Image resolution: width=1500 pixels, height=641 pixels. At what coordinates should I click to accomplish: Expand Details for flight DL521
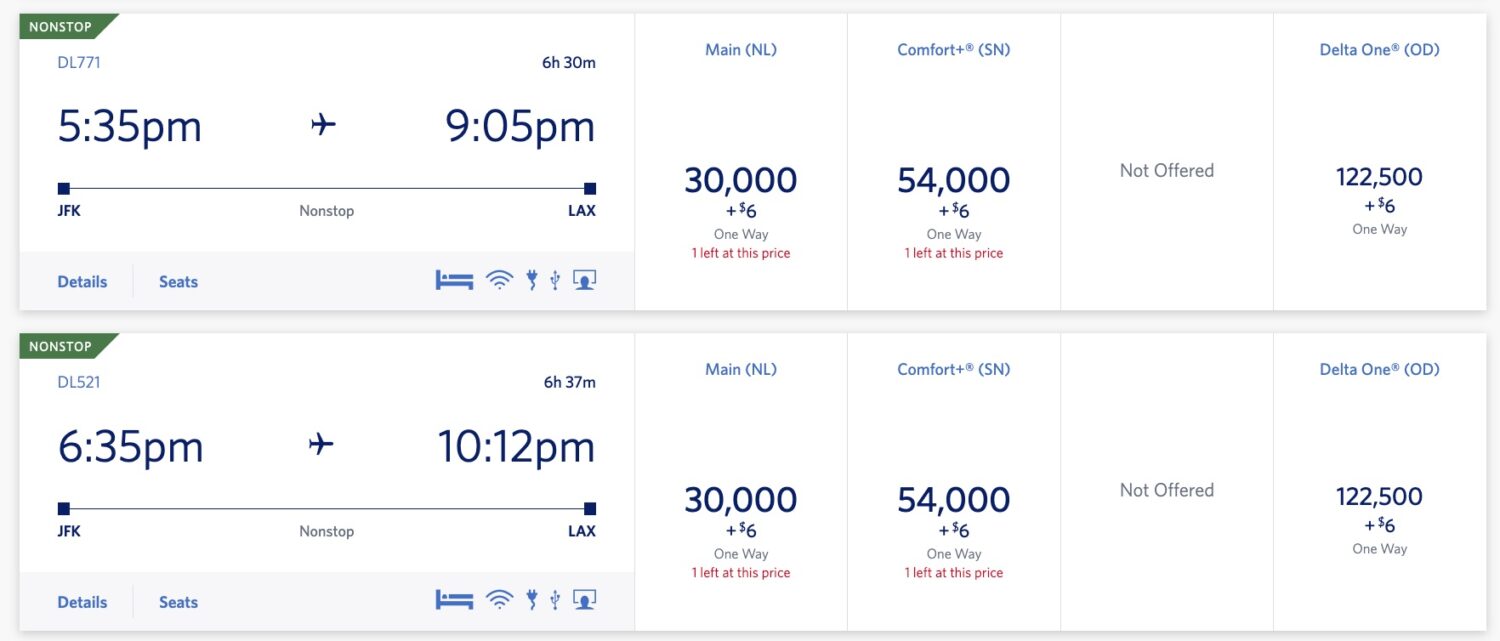pyautogui.click(x=81, y=601)
